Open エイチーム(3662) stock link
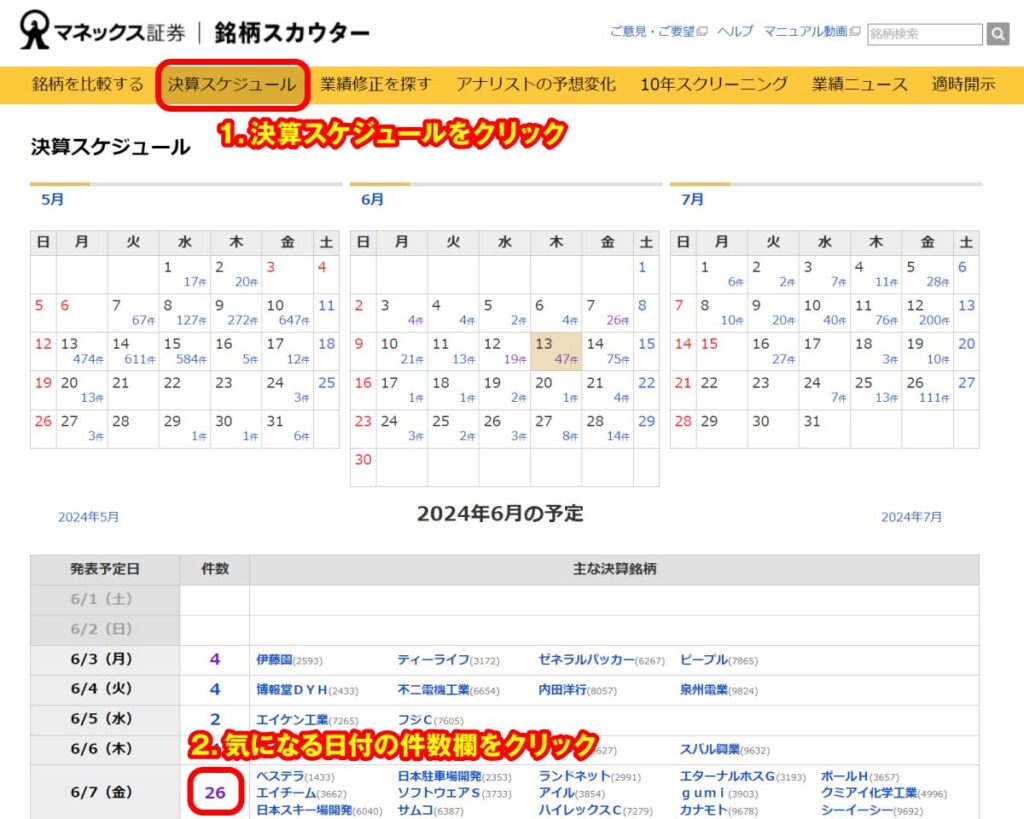The width and height of the screenshot is (1024, 819). 301,794
